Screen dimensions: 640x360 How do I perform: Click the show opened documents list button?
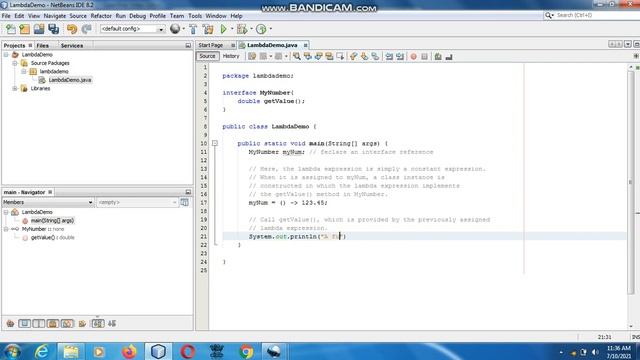pyautogui.click(x=628, y=44)
